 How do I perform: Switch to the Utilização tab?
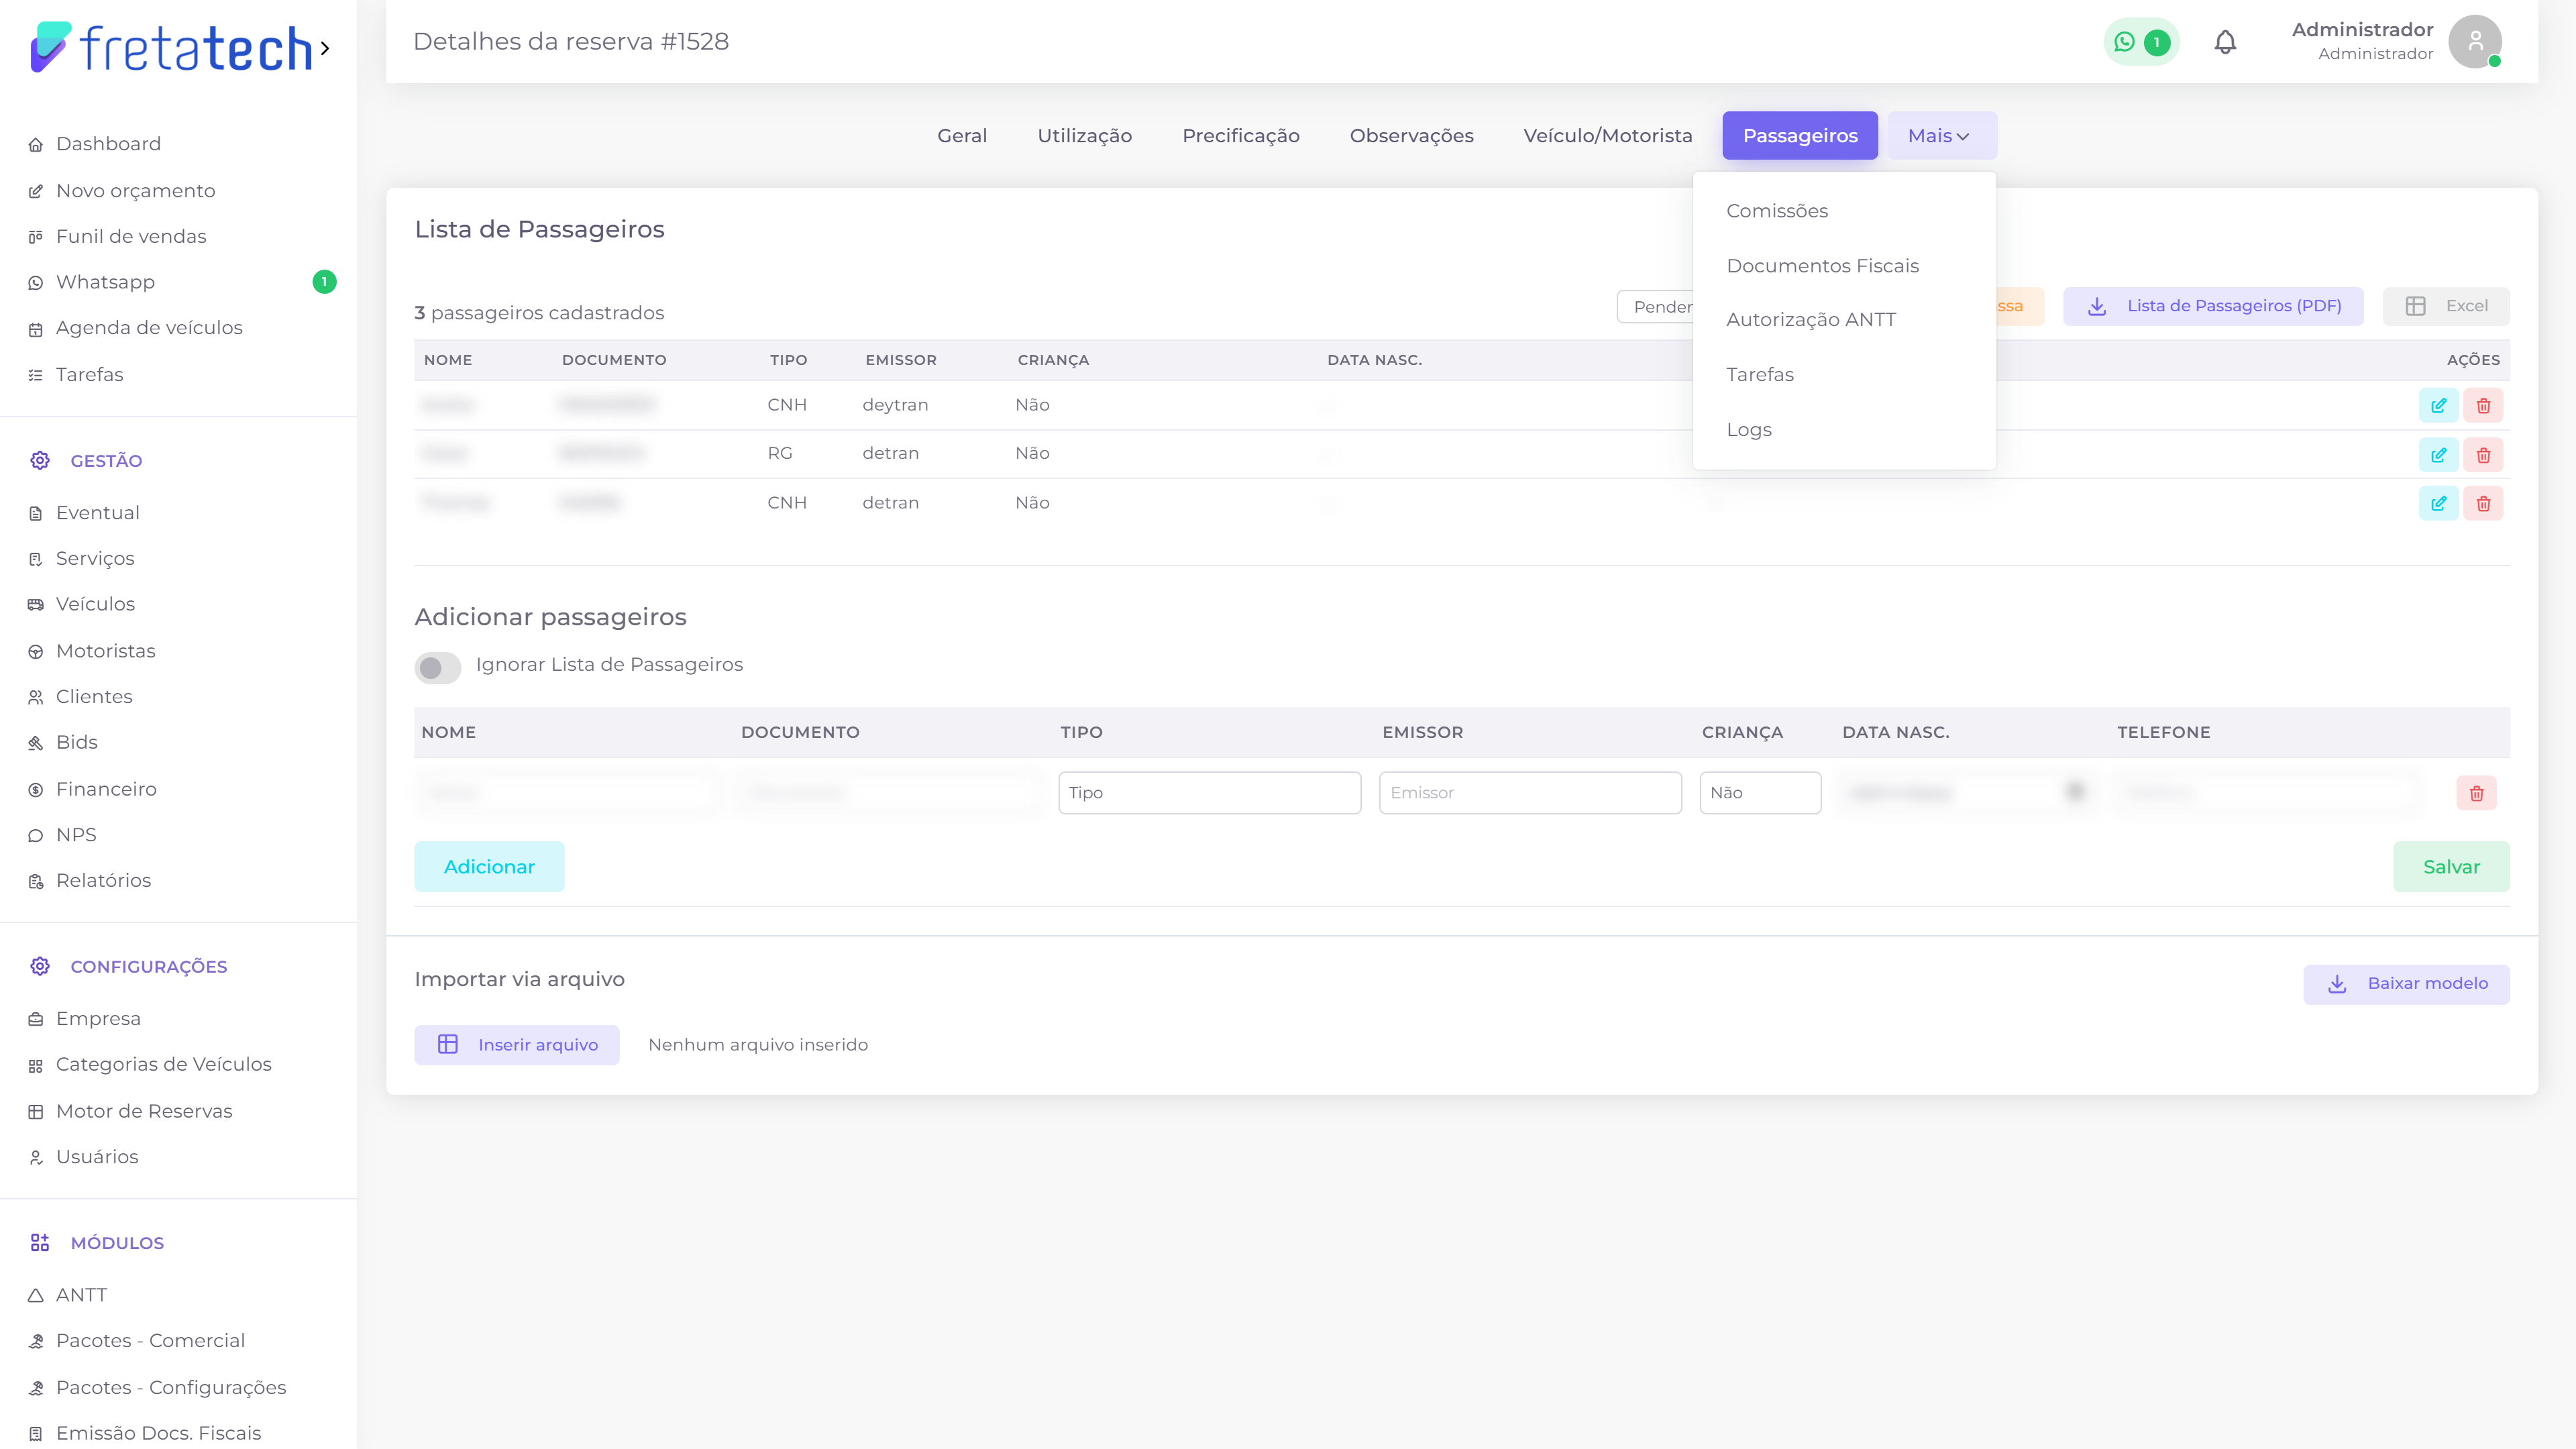(x=1084, y=135)
